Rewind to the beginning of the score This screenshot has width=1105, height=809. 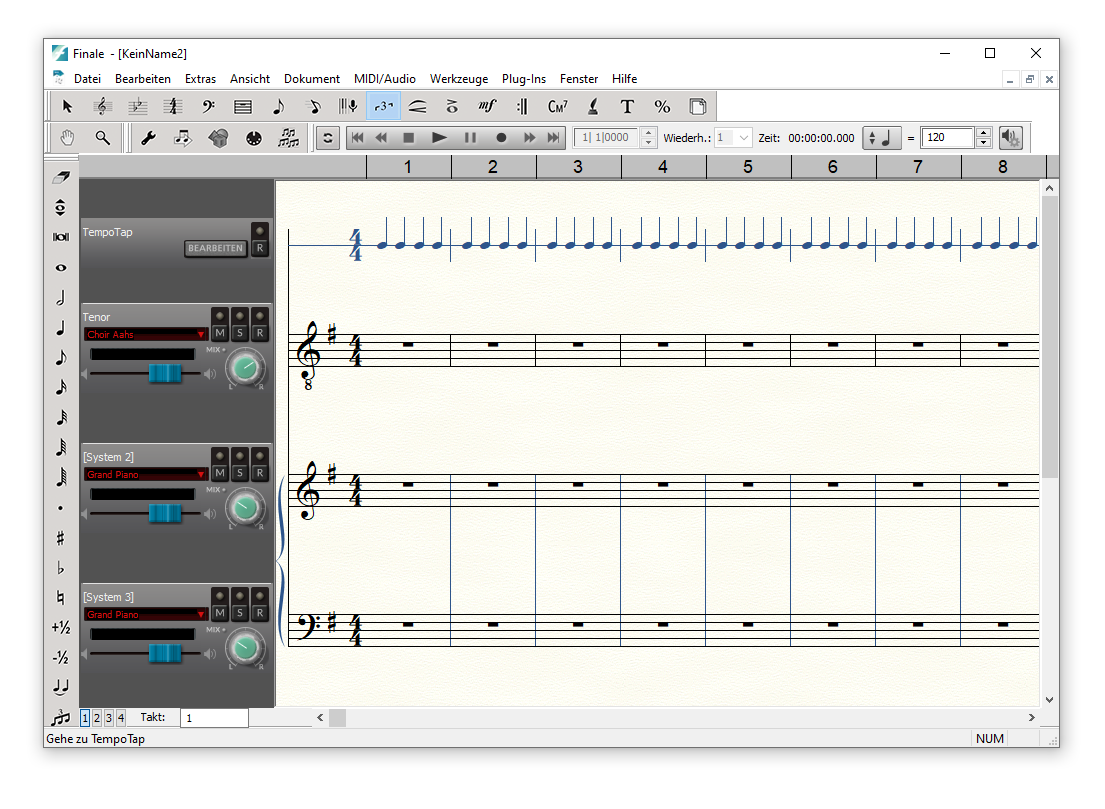click(x=357, y=137)
